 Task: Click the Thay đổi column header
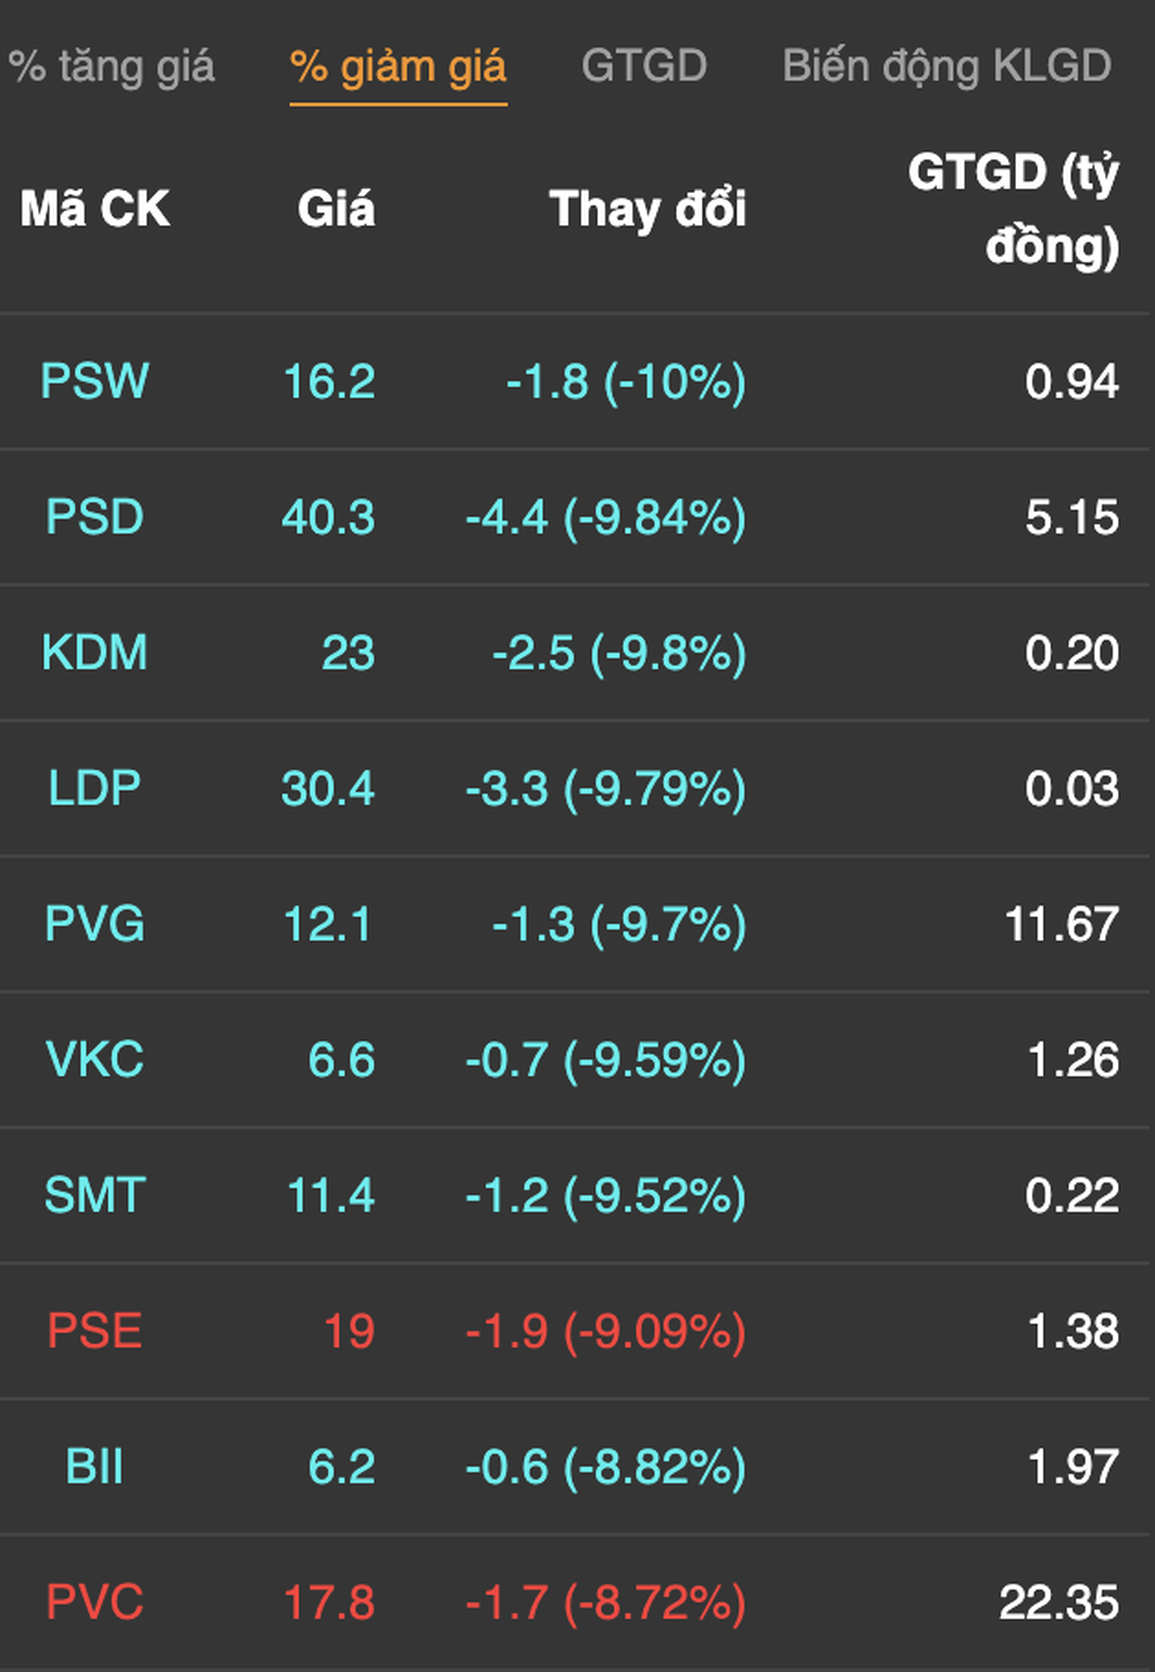tap(648, 209)
